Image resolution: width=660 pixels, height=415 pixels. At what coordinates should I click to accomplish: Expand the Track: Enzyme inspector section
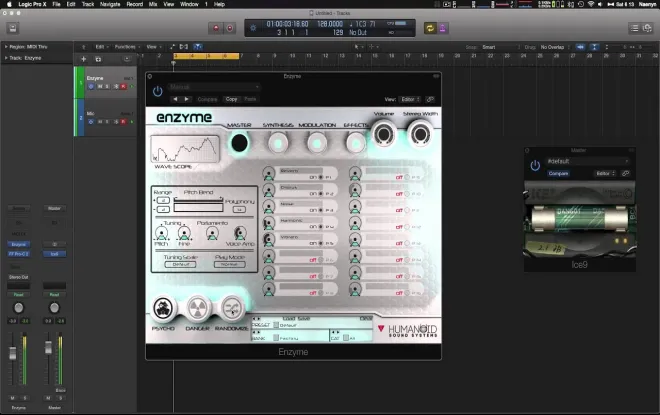tap(6, 58)
